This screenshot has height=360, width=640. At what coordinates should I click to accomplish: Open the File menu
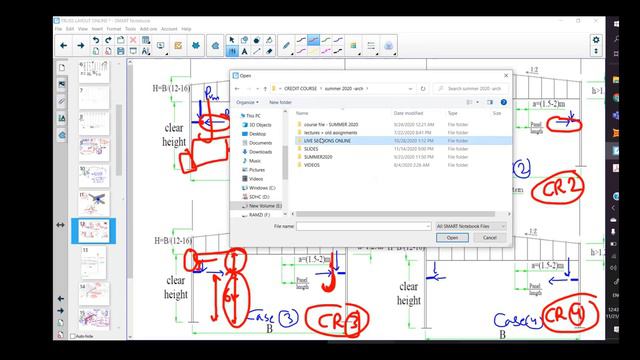[58, 29]
